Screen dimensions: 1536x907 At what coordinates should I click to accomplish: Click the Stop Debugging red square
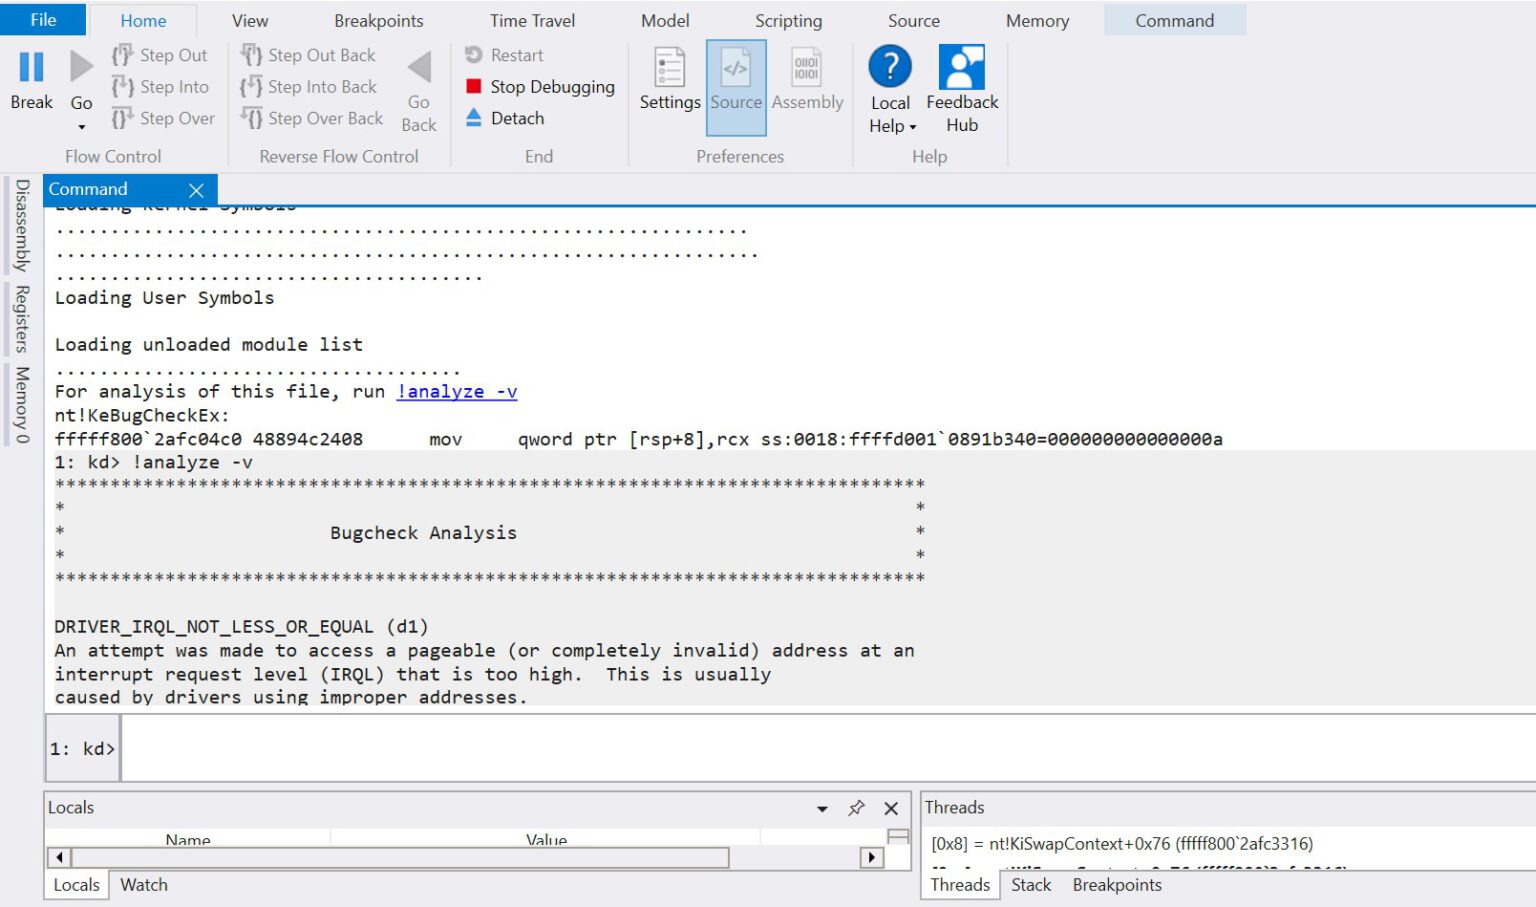point(474,87)
